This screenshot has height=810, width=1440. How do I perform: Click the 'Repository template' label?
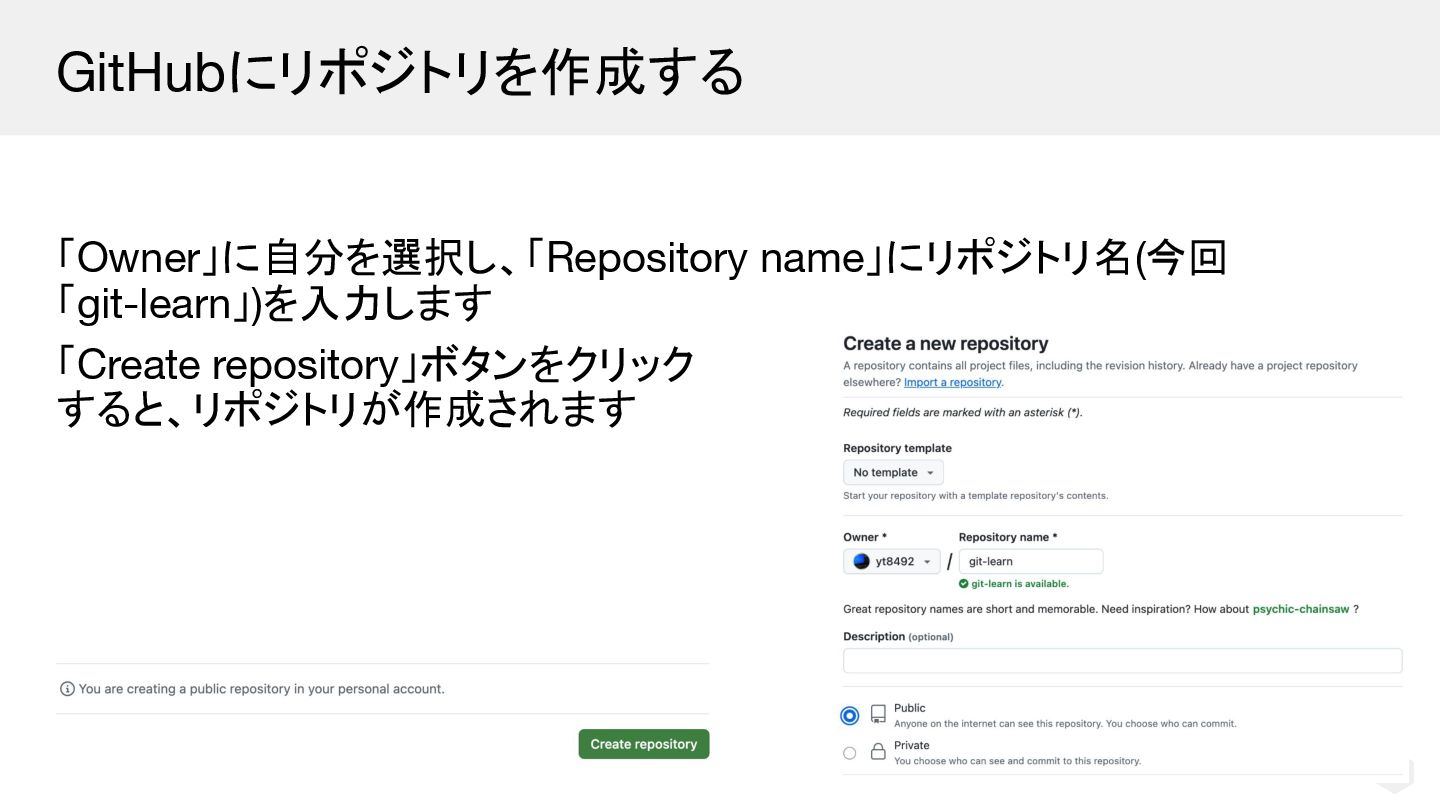(898, 448)
